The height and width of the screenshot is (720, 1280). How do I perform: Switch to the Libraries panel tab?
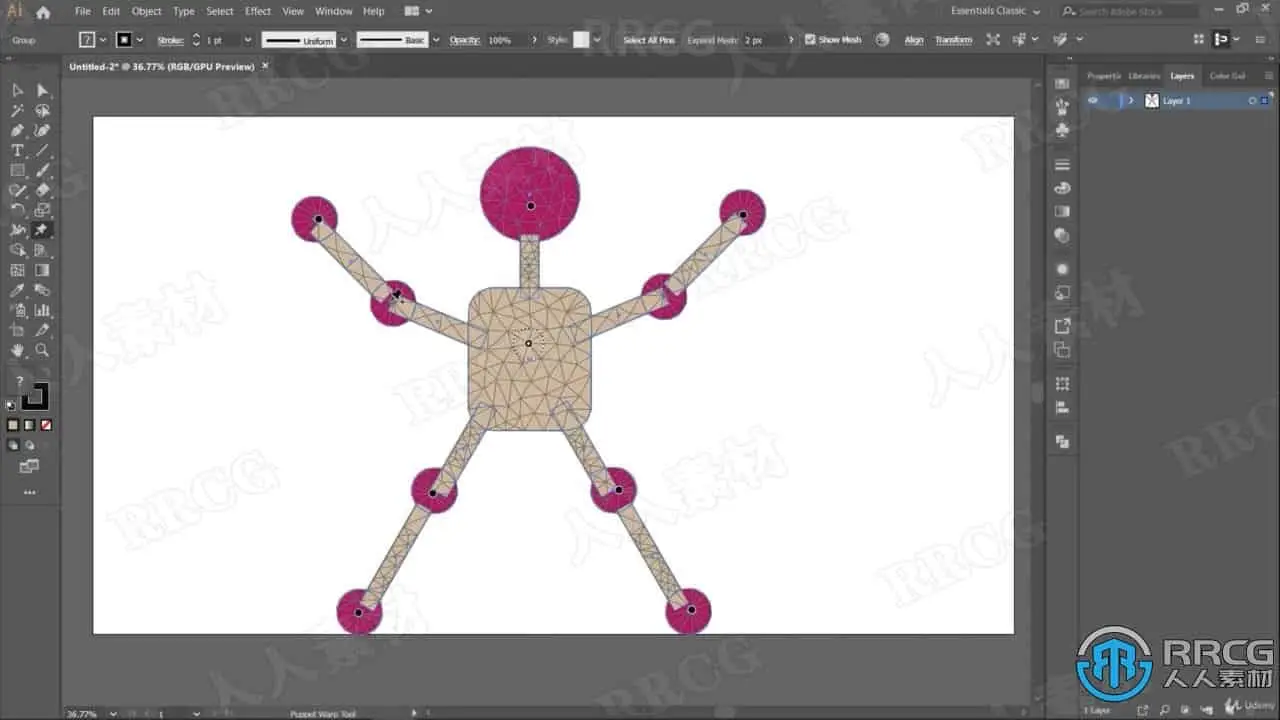pos(1144,76)
